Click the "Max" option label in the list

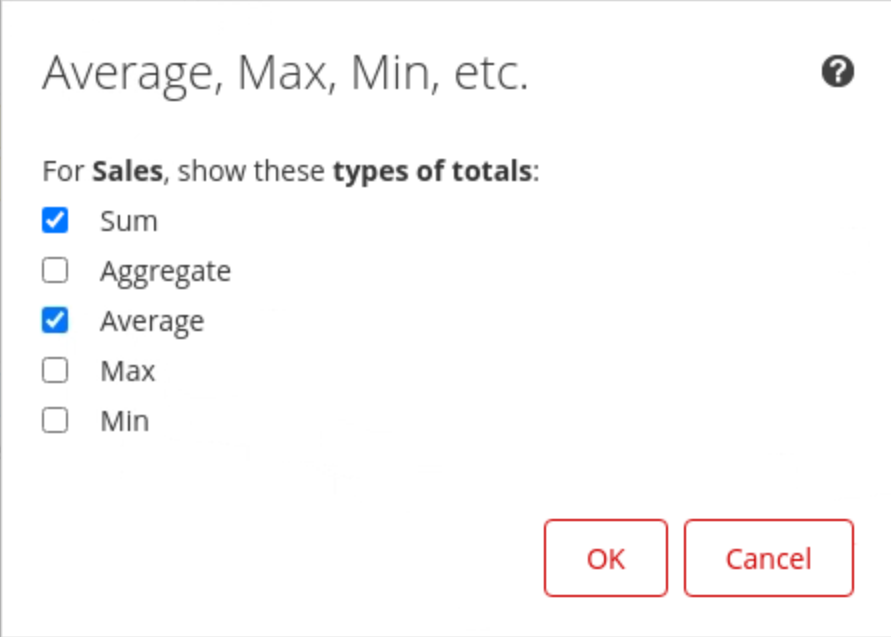(x=128, y=372)
